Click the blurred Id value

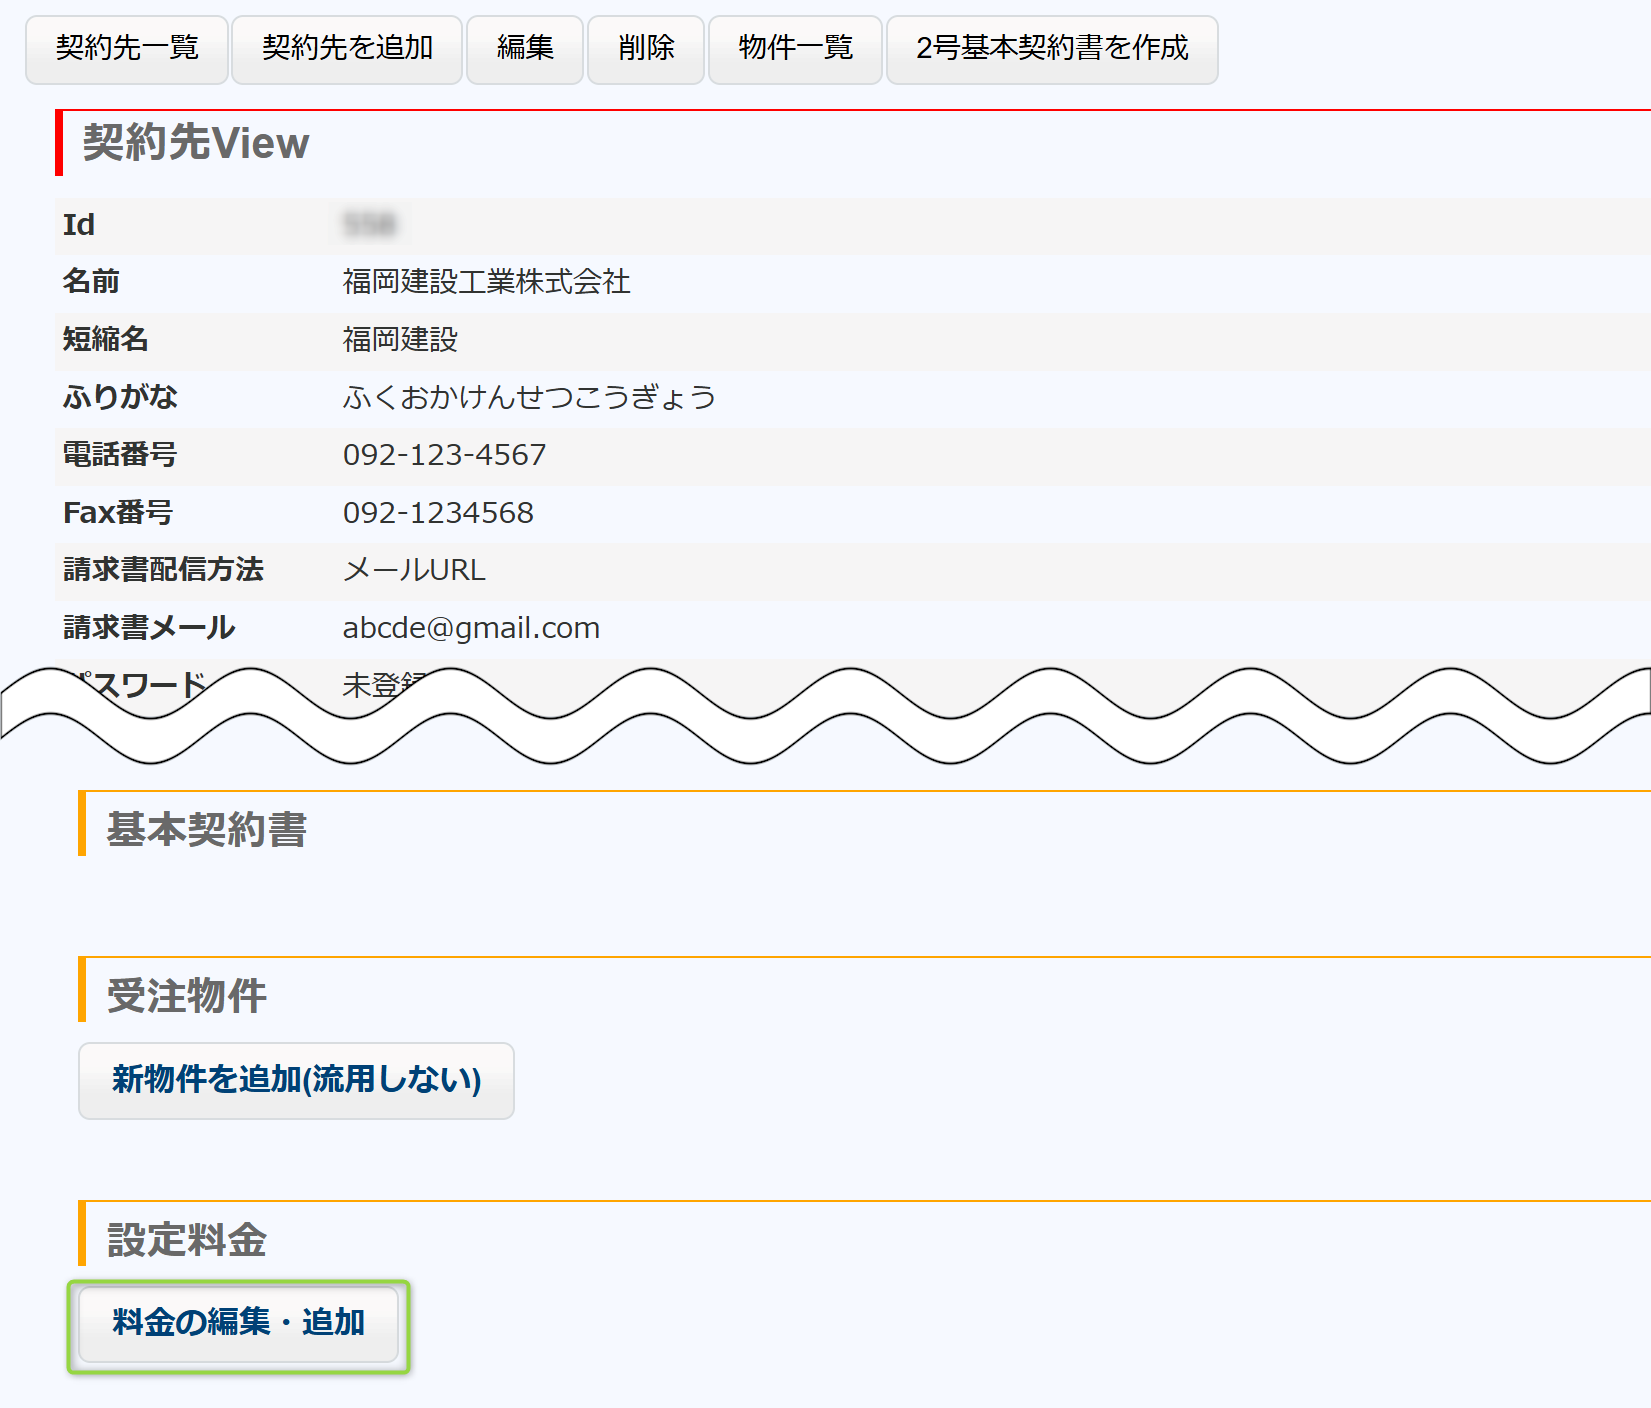pyautogui.click(x=369, y=225)
